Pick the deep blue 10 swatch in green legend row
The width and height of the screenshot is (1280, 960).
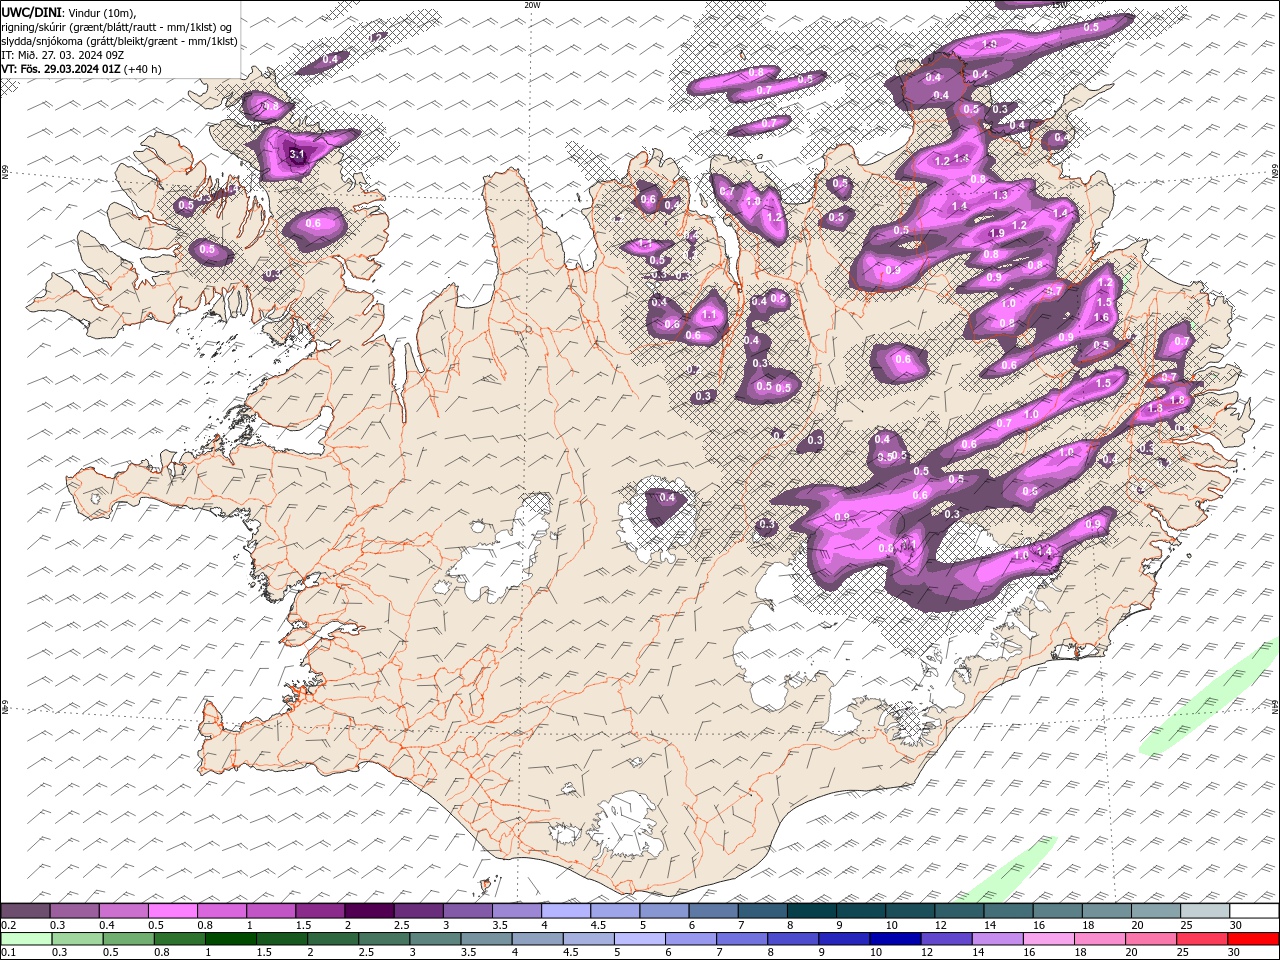point(894,938)
